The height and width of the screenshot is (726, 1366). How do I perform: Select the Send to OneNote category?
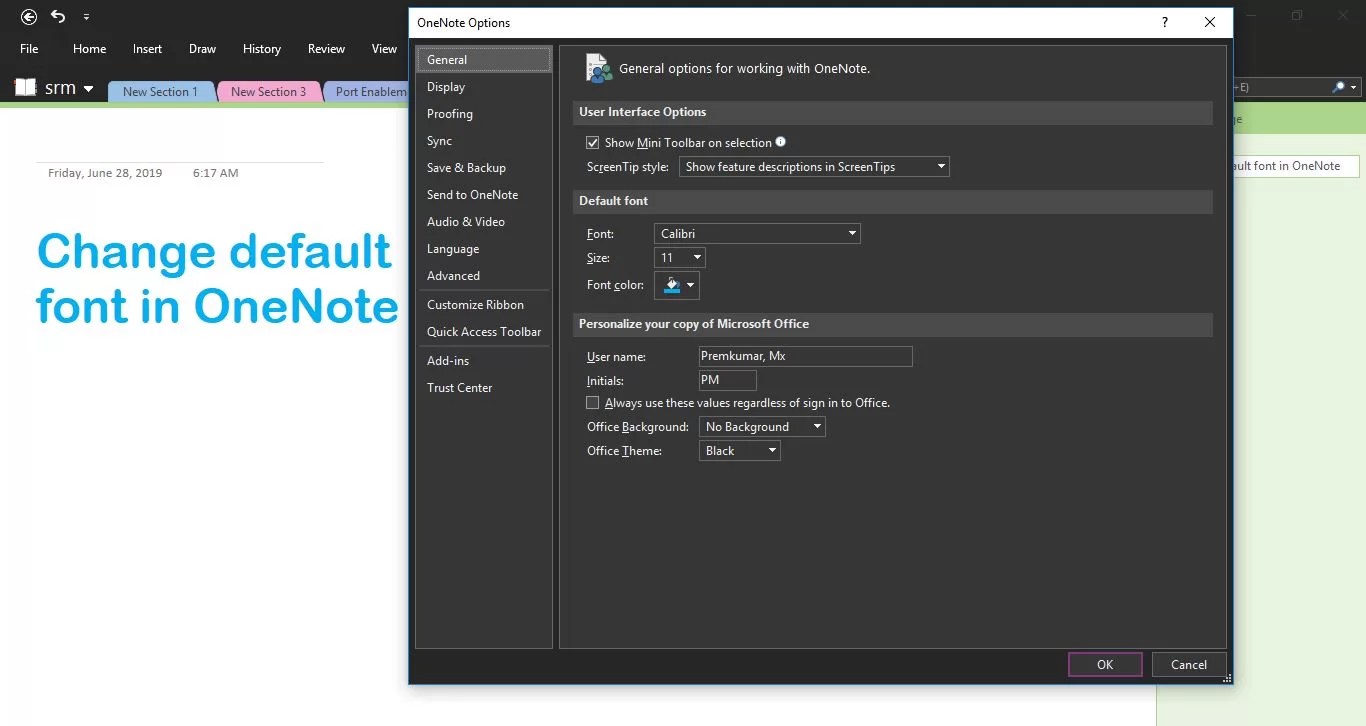(x=484, y=195)
